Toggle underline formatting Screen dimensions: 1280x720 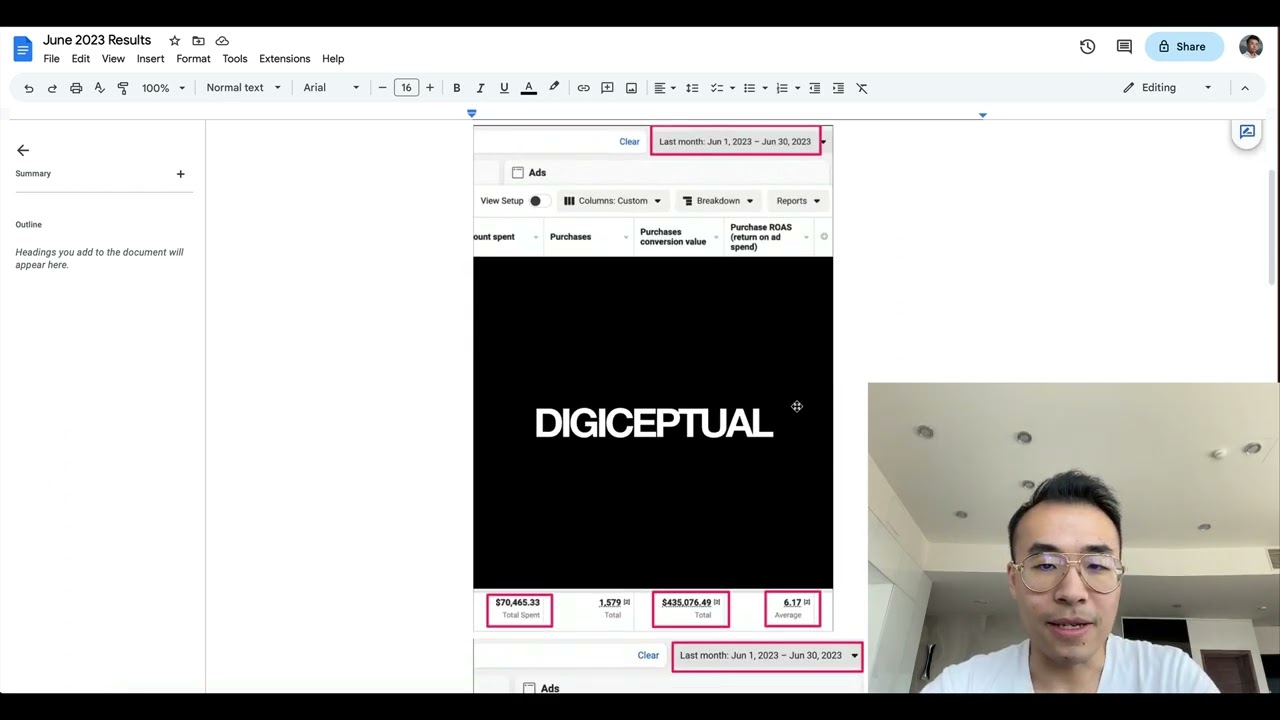[x=504, y=88]
